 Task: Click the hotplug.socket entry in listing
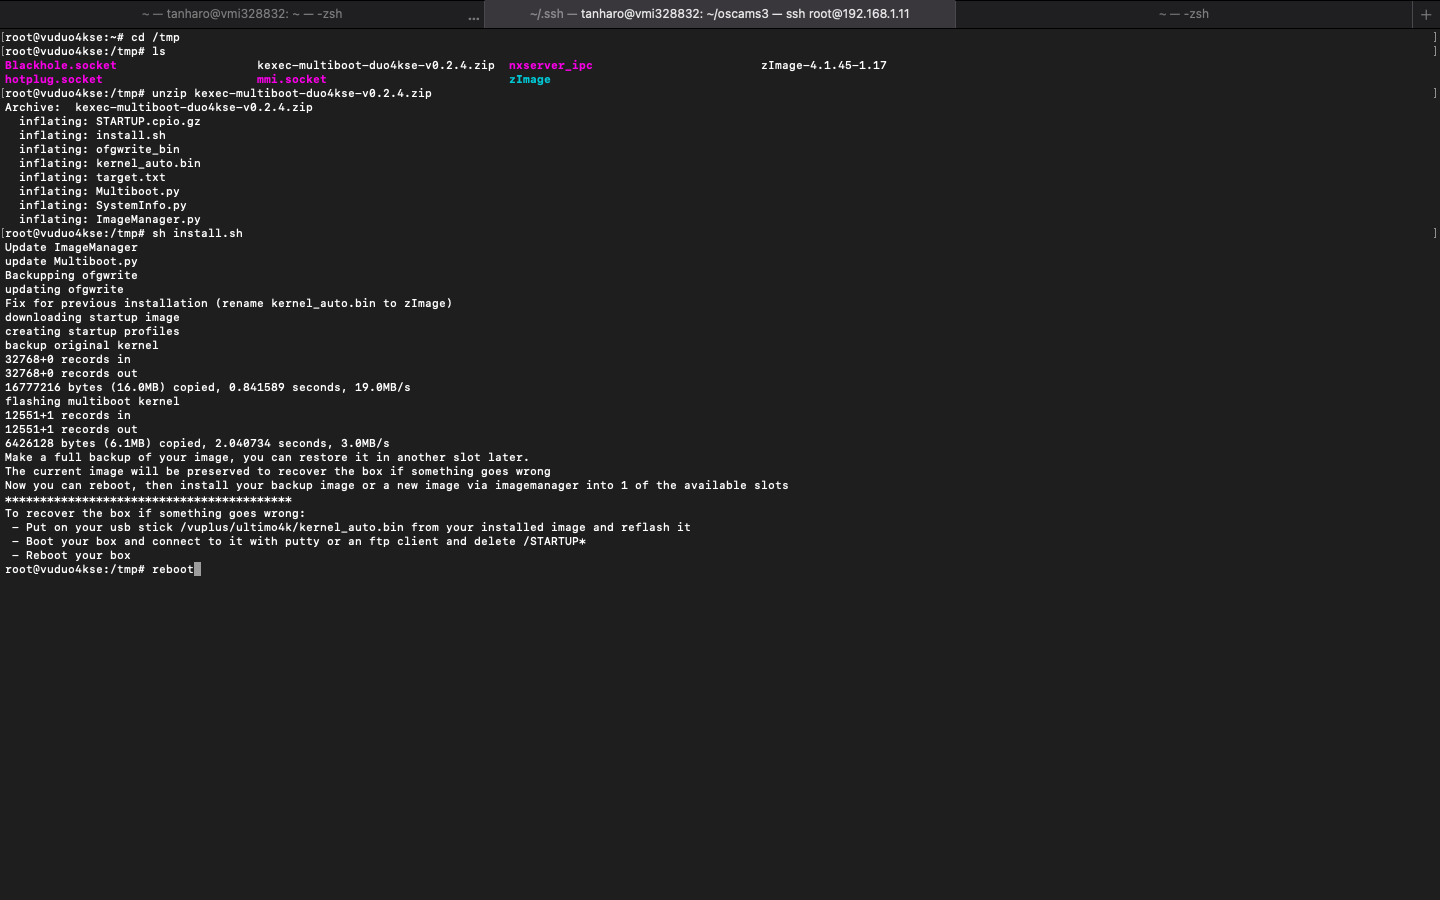click(x=53, y=79)
